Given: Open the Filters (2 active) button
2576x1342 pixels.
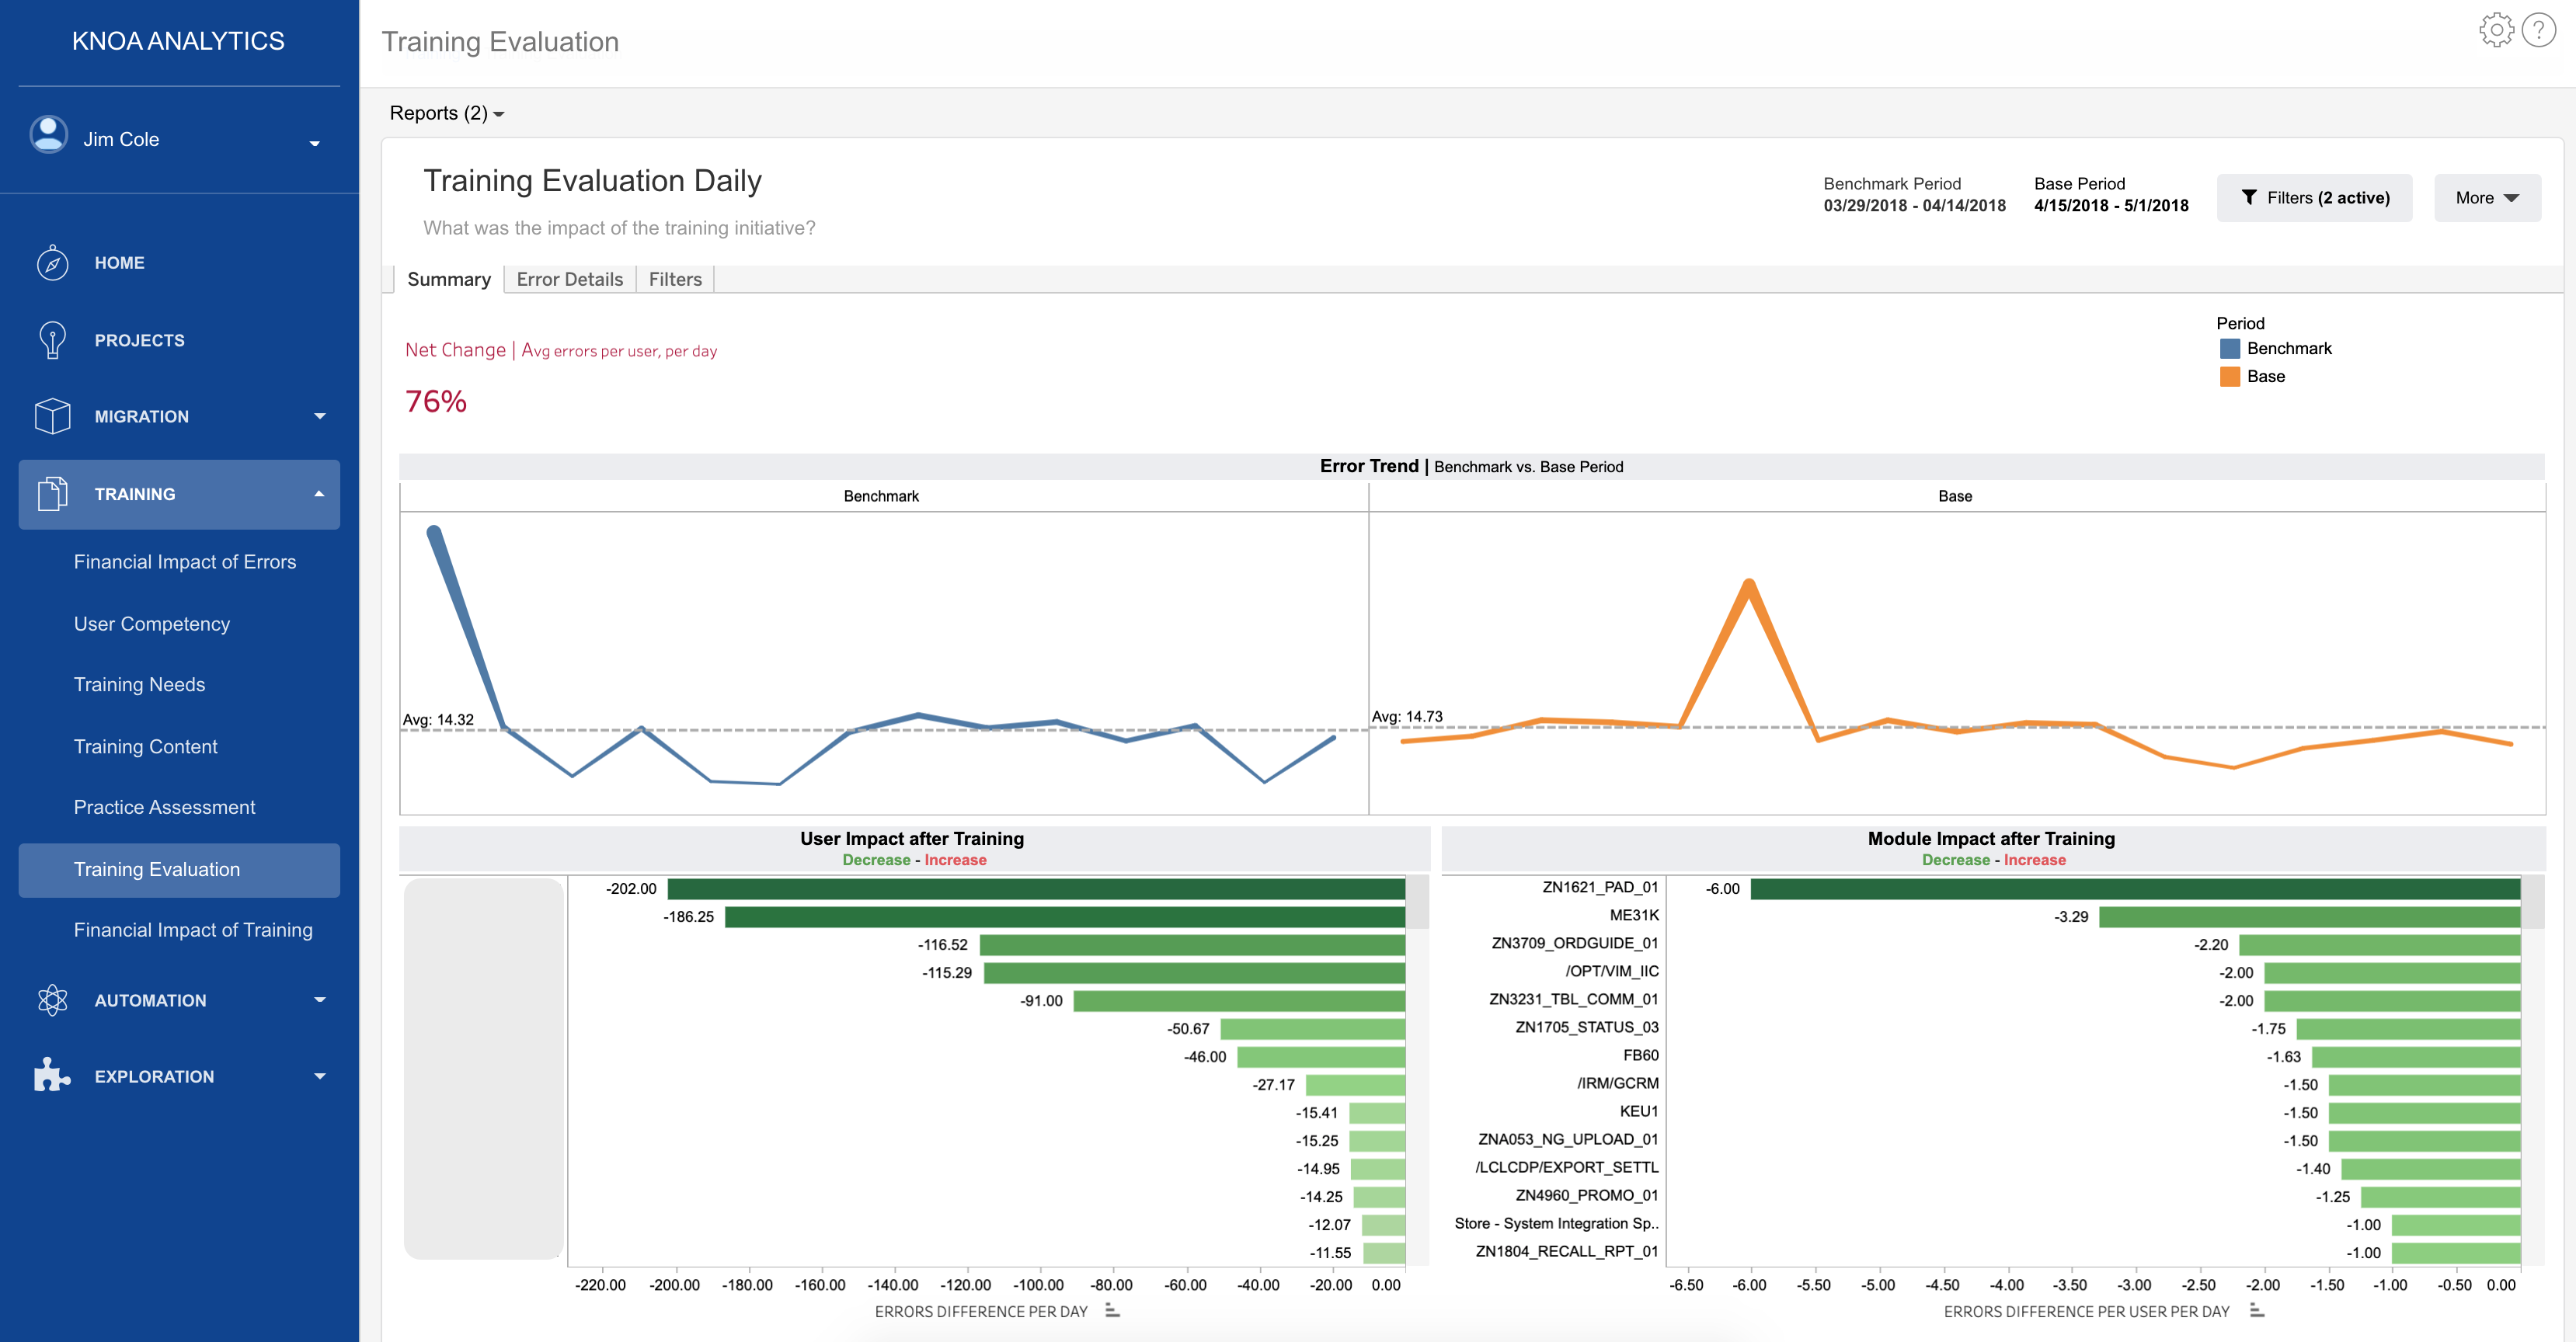Looking at the screenshot, I should tap(2314, 198).
